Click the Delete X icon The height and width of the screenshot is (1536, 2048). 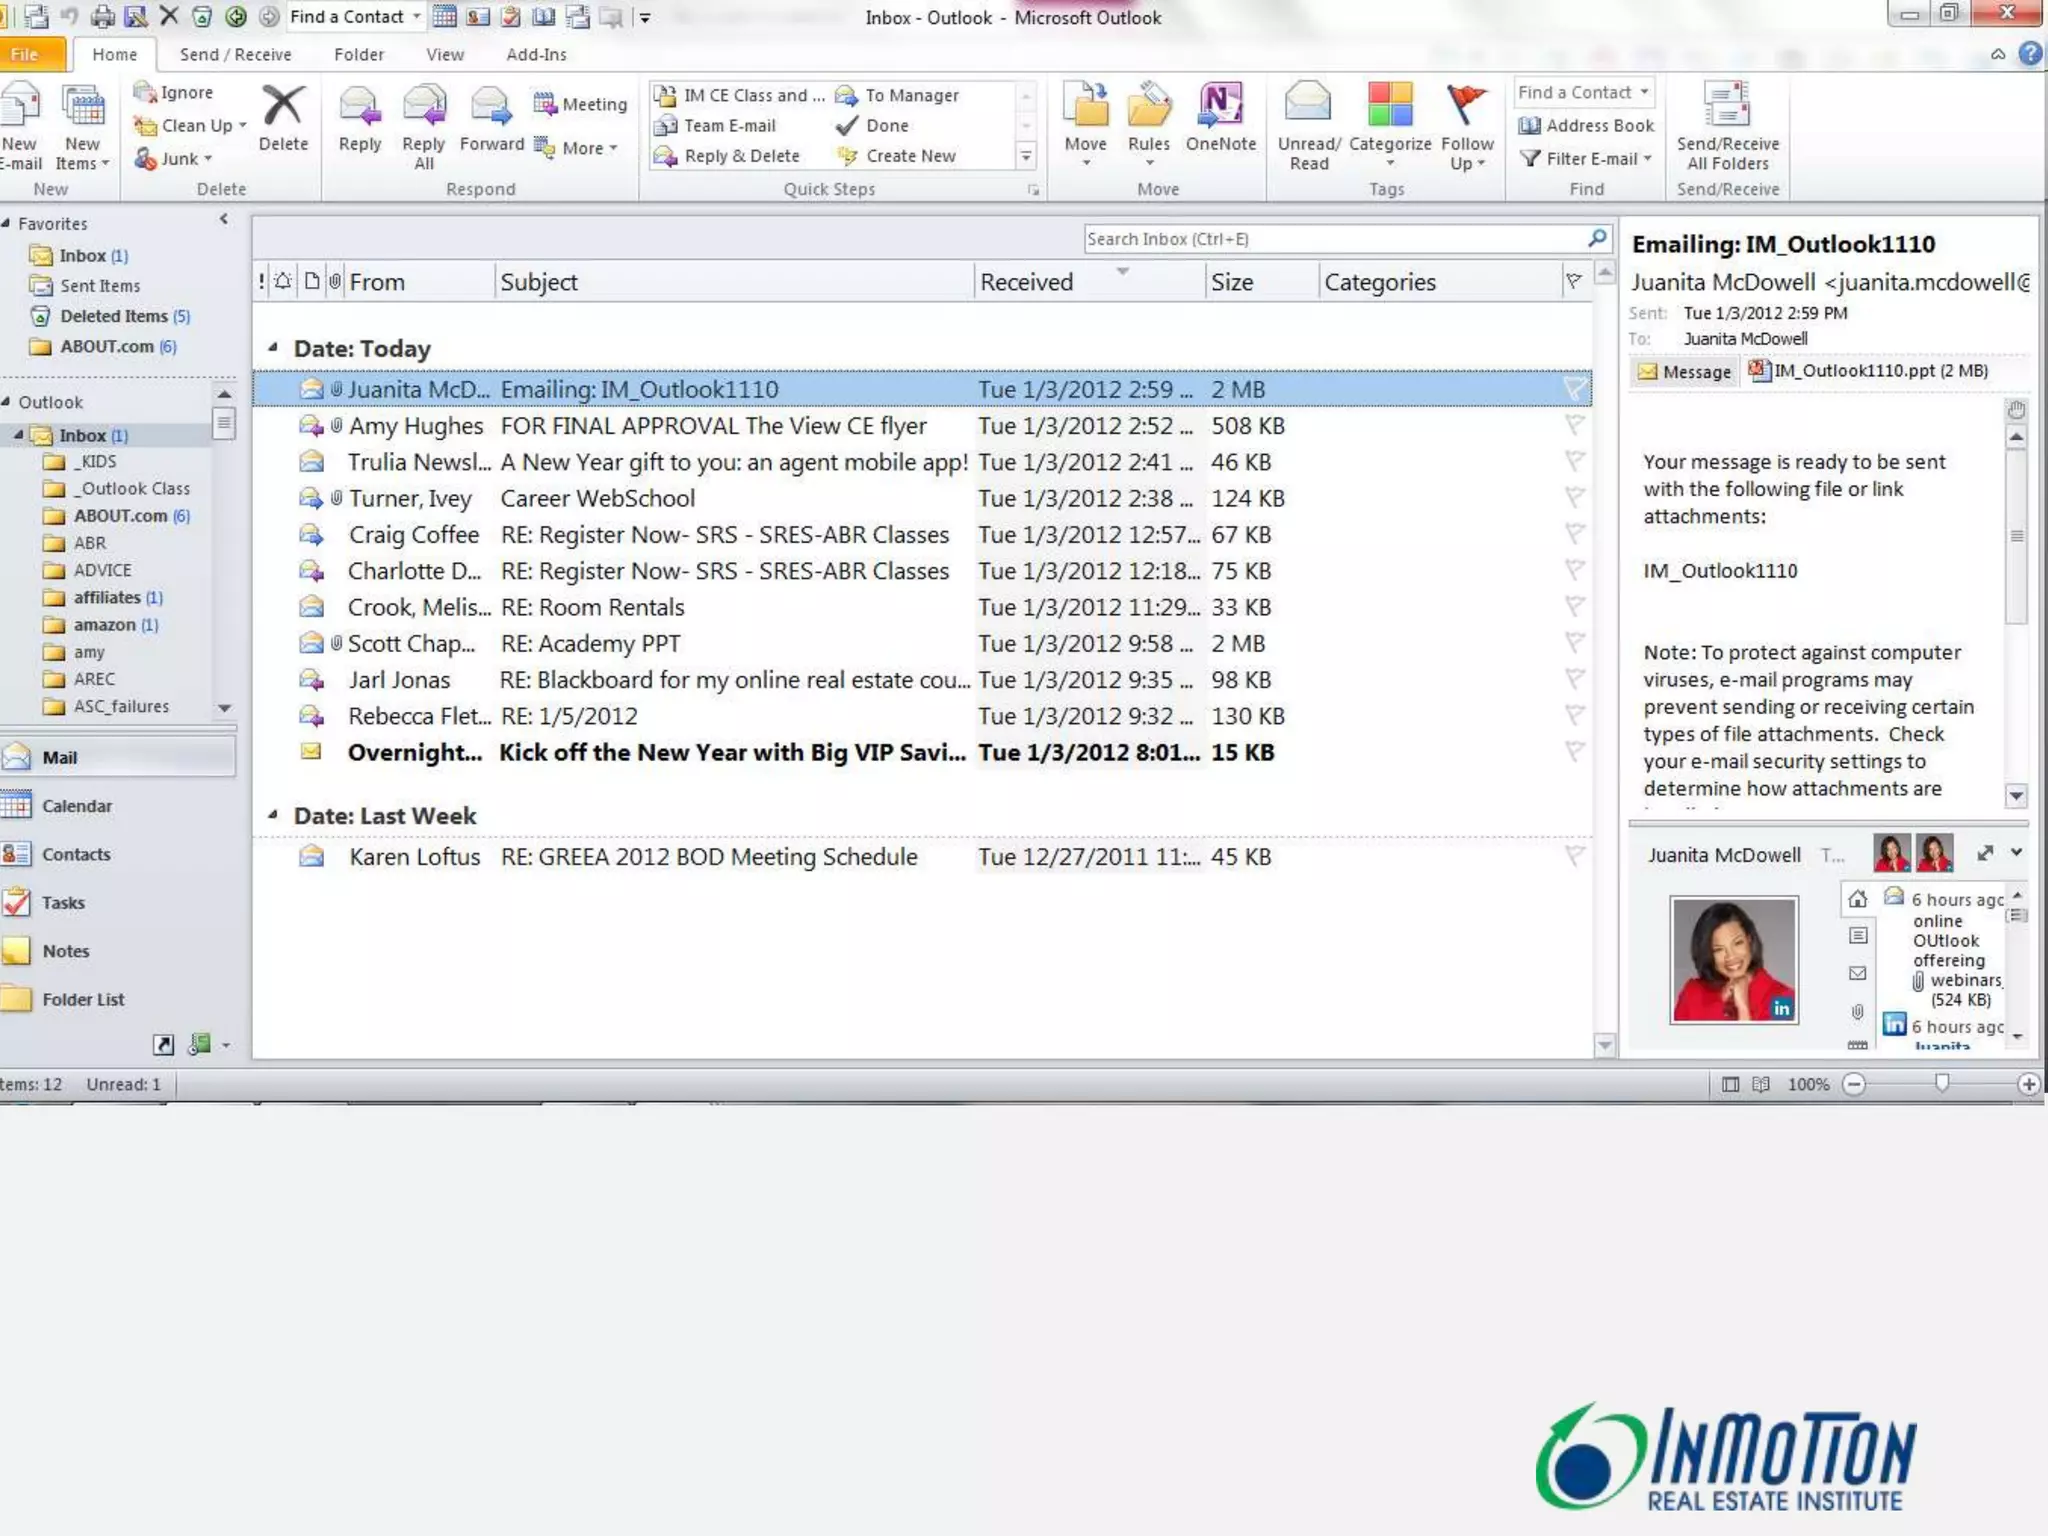[x=283, y=106]
